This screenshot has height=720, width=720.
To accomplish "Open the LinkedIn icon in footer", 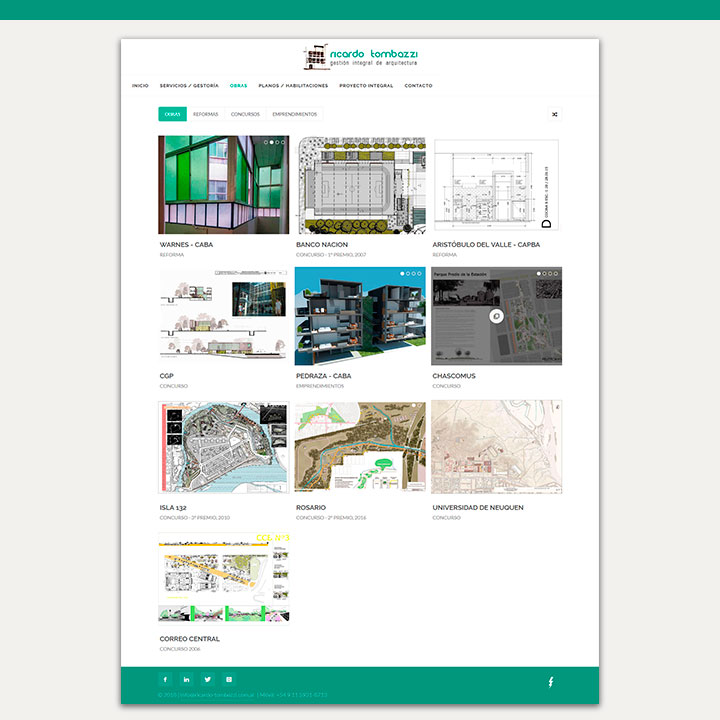I will (187, 679).
